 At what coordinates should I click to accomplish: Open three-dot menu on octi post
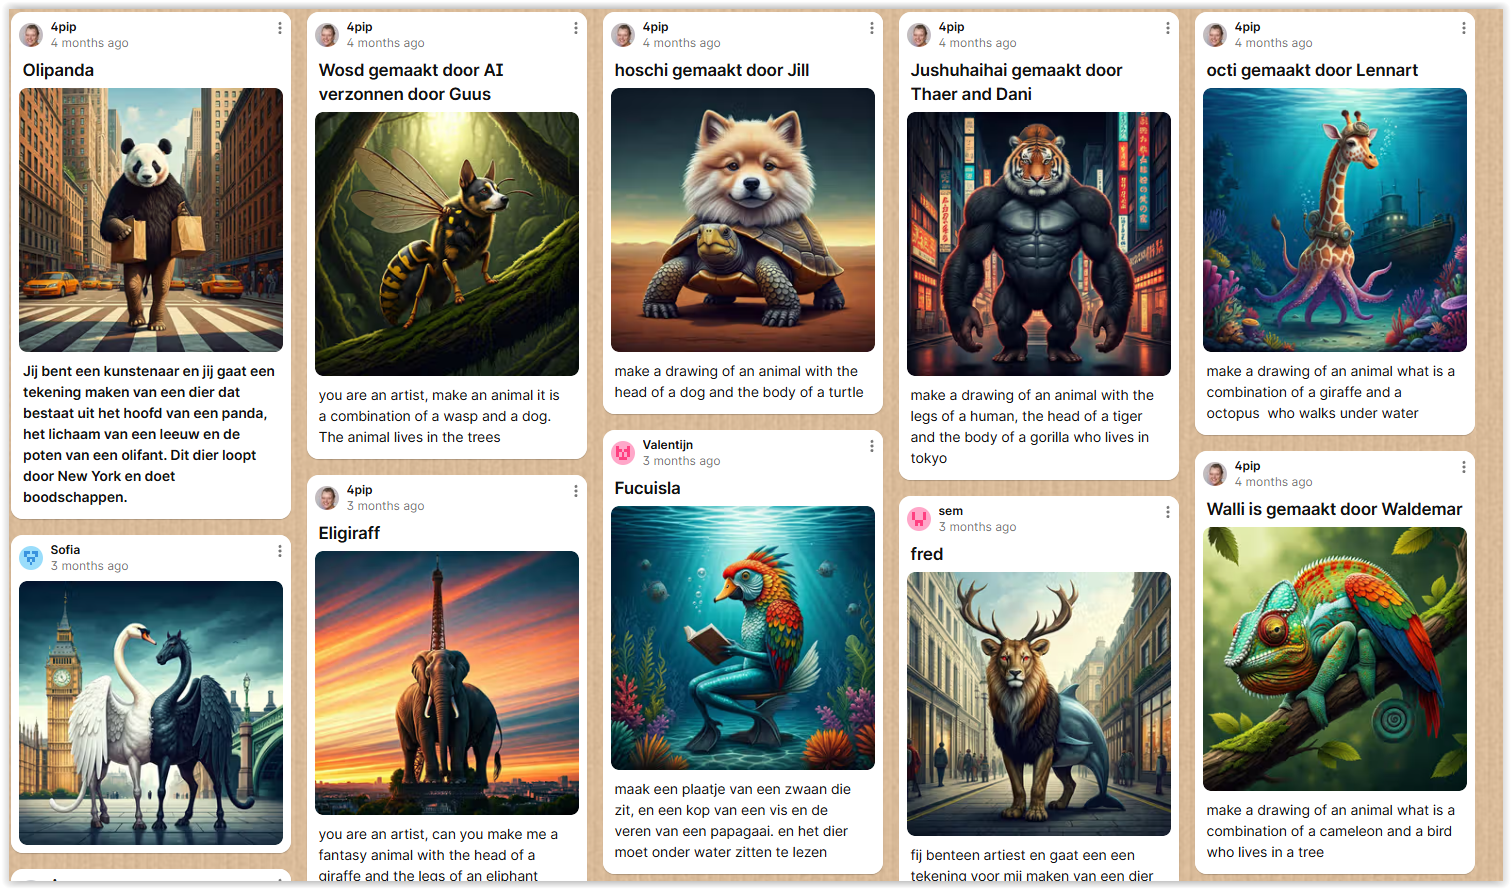pyautogui.click(x=1463, y=28)
